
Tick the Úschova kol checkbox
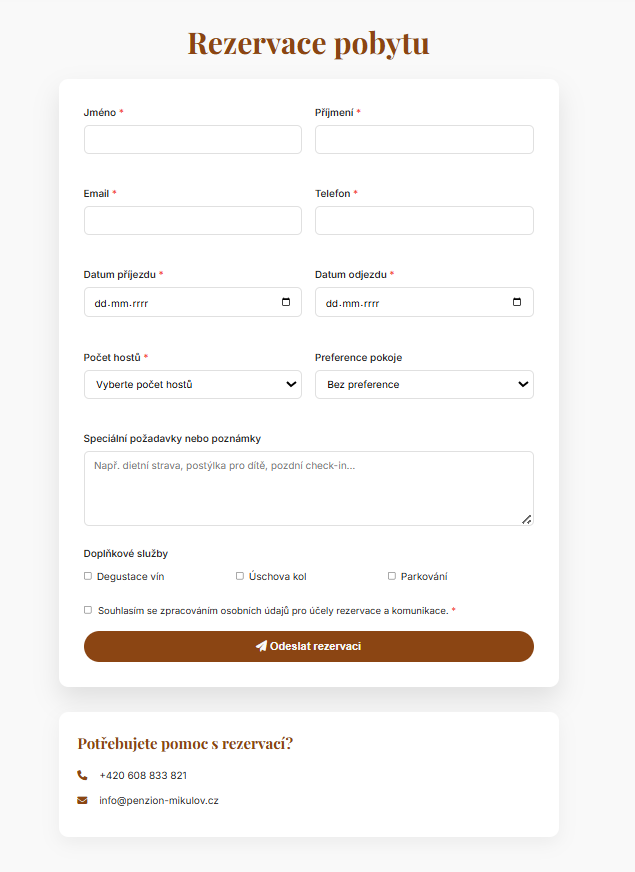(x=240, y=576)
